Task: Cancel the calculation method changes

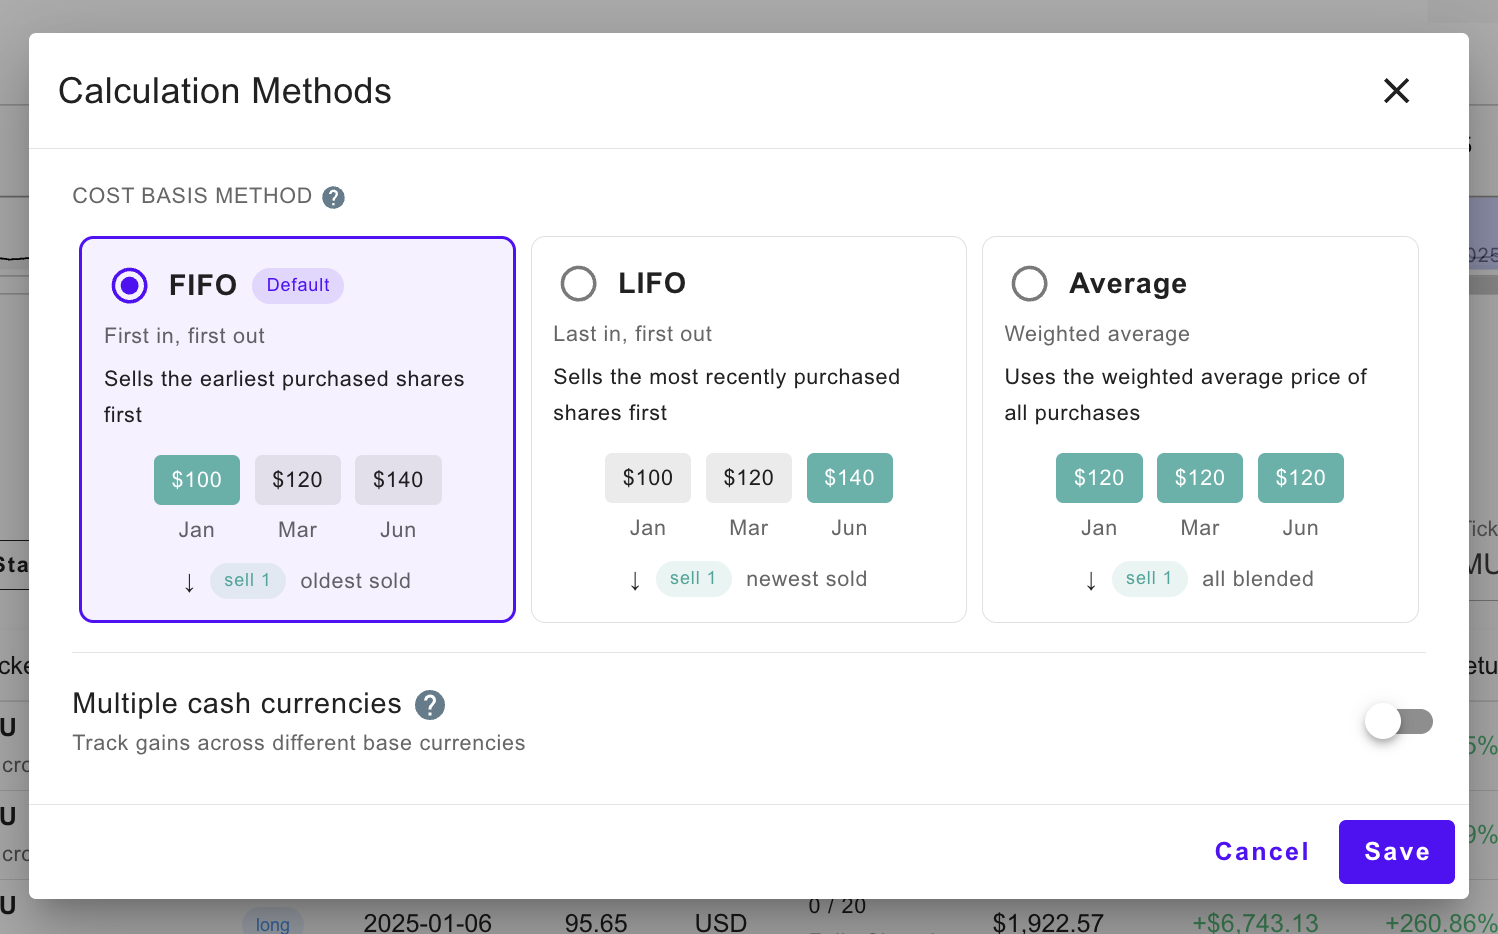Action: [x=1261, y=852]
